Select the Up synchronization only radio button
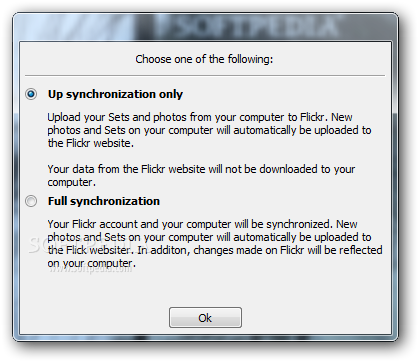Screen dimensions: 419x362 click(x=31, y=94)
